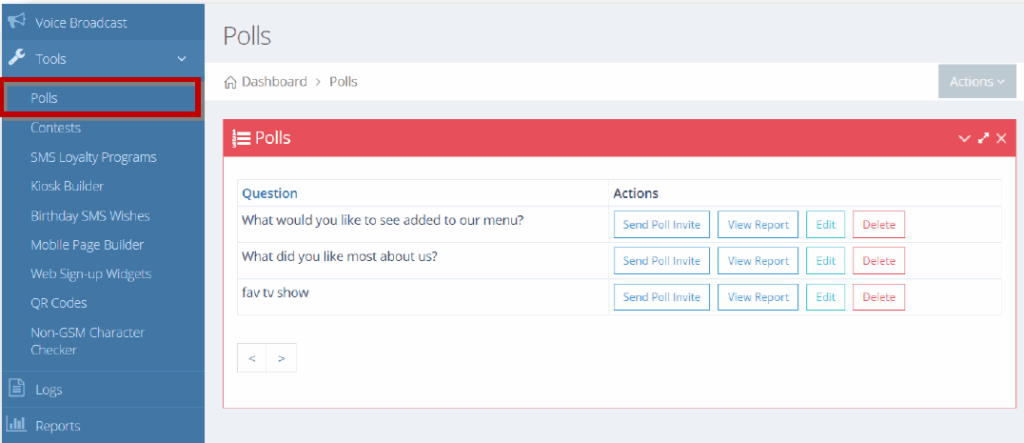Edit the 'What did you like most' poll

(825, 261)
